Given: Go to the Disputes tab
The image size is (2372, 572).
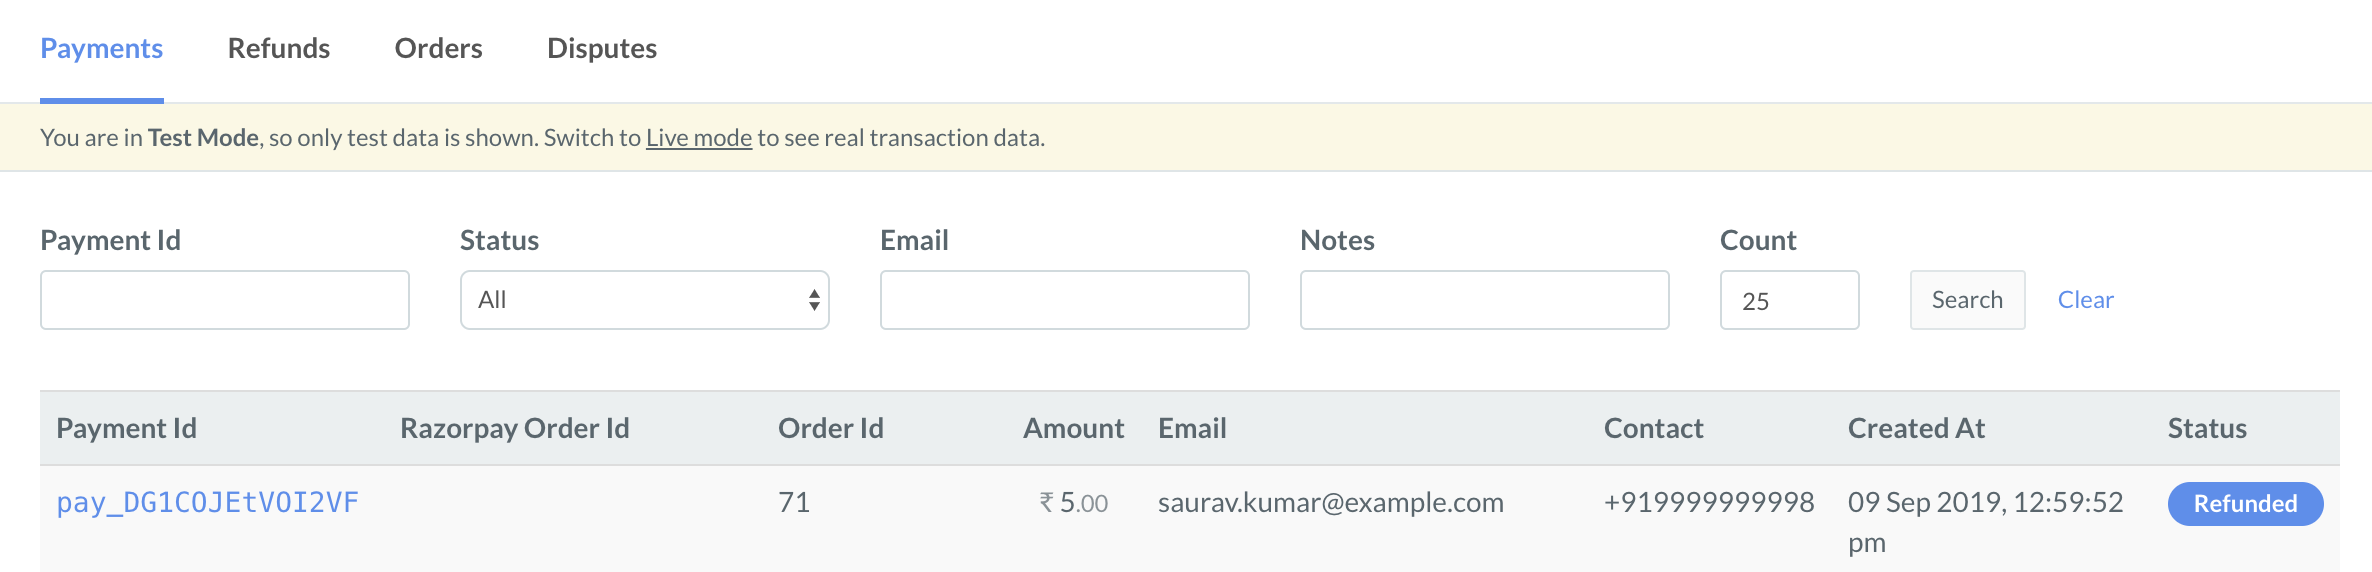Looking at the screenshot, I should pos(602,48).
